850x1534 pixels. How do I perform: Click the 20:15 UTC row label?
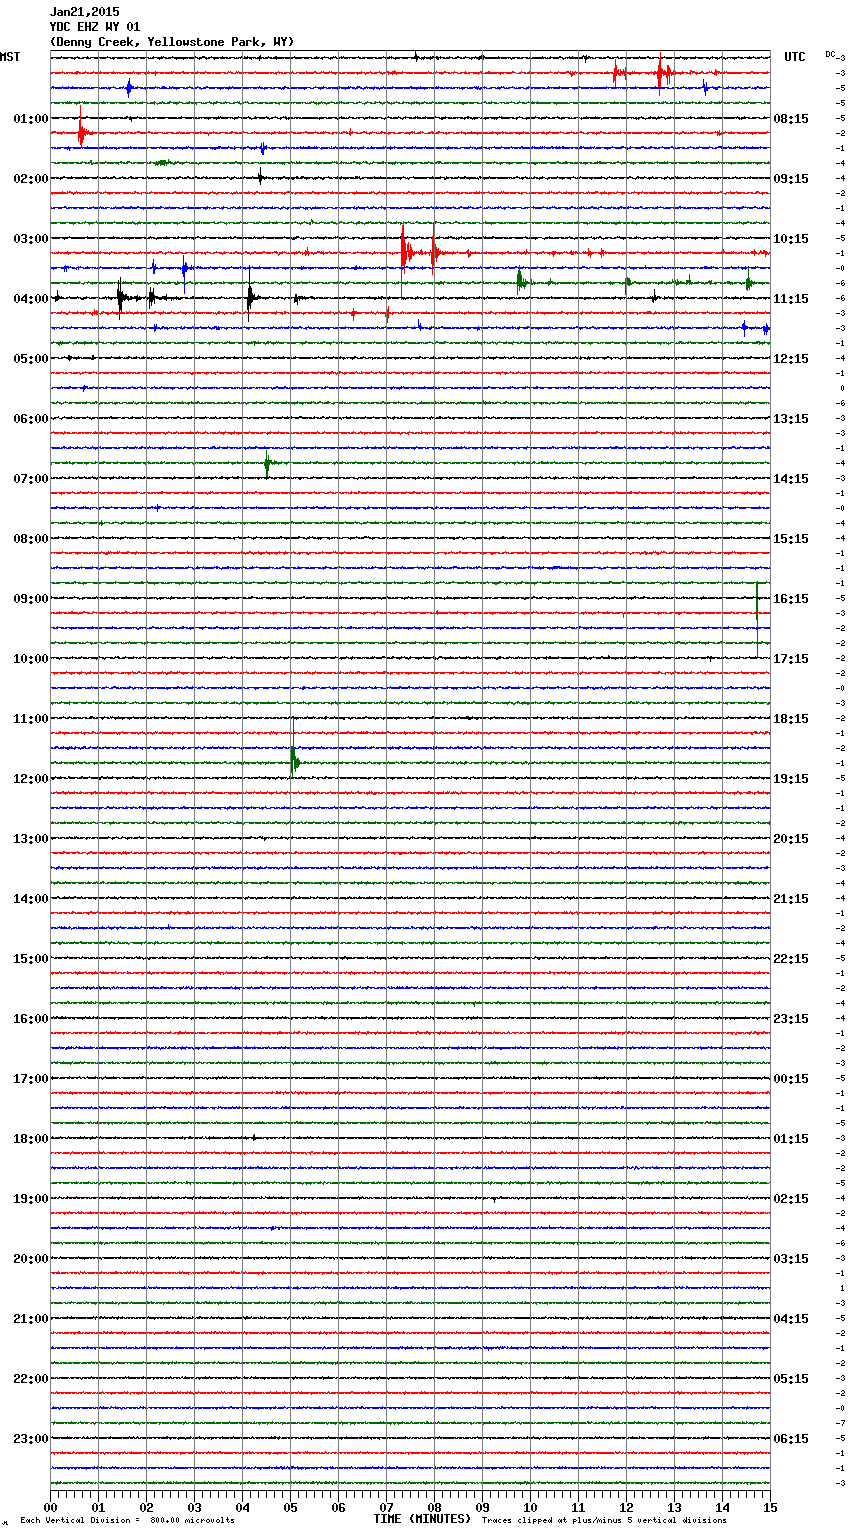click(791, 839)
